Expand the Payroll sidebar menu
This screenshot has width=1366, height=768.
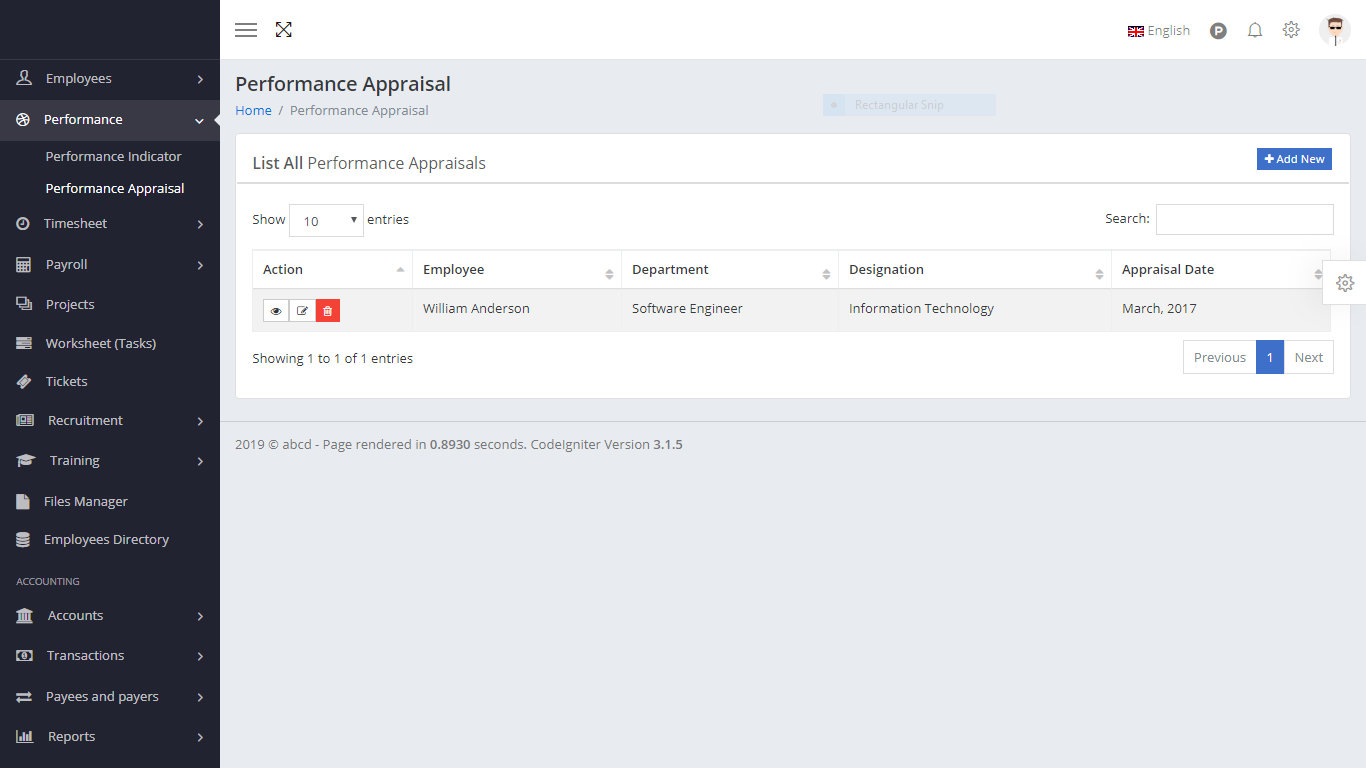tap(110, 265)
